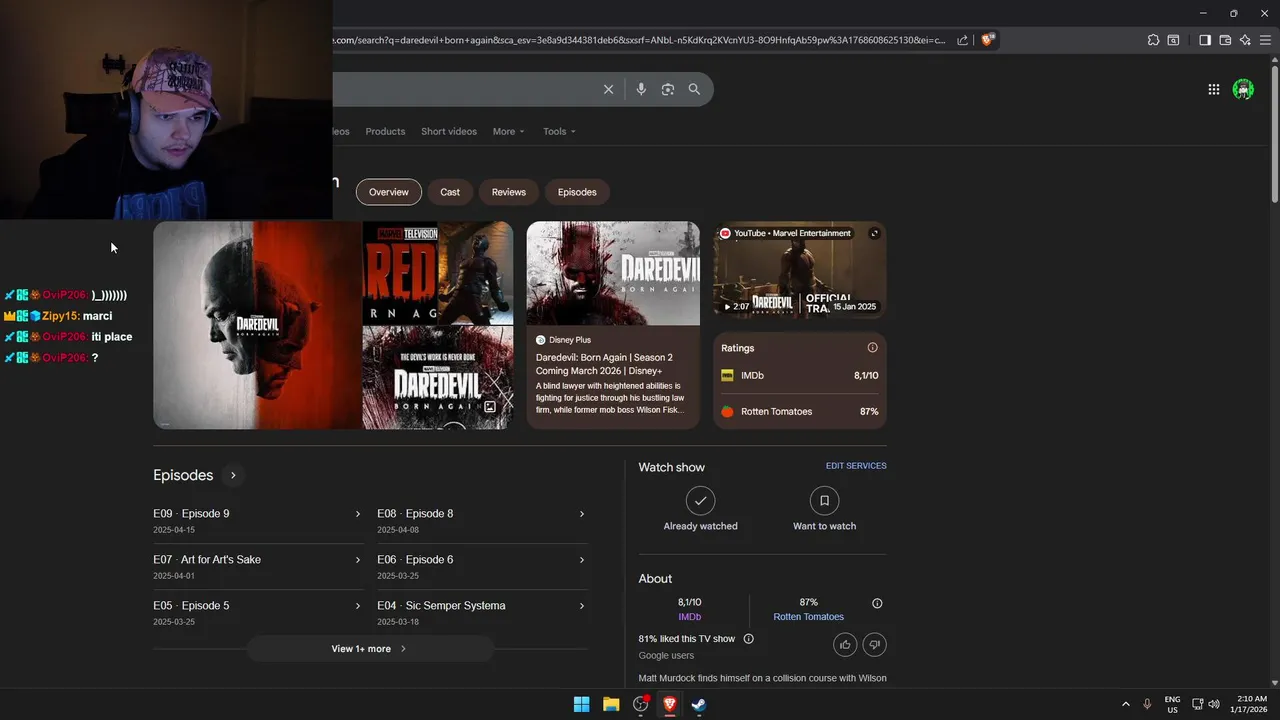Click info icon beside Rotten Tomatoes 87%
1280x720 pixels.
pyautogui.click(x=877, y=603)
